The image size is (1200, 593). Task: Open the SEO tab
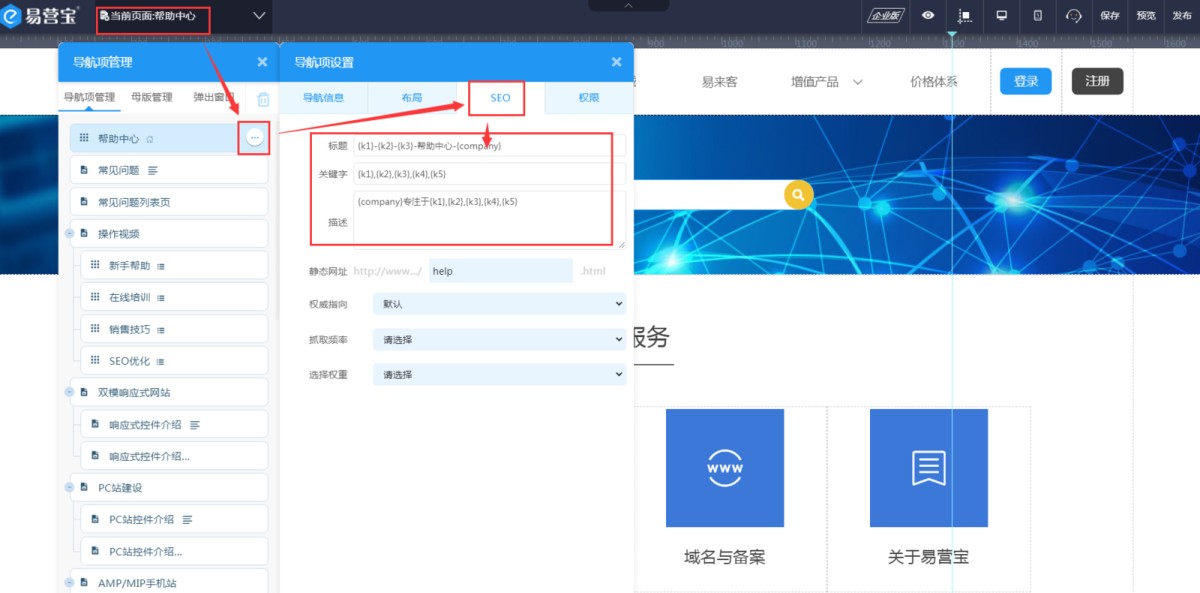(x=500, y=98)
